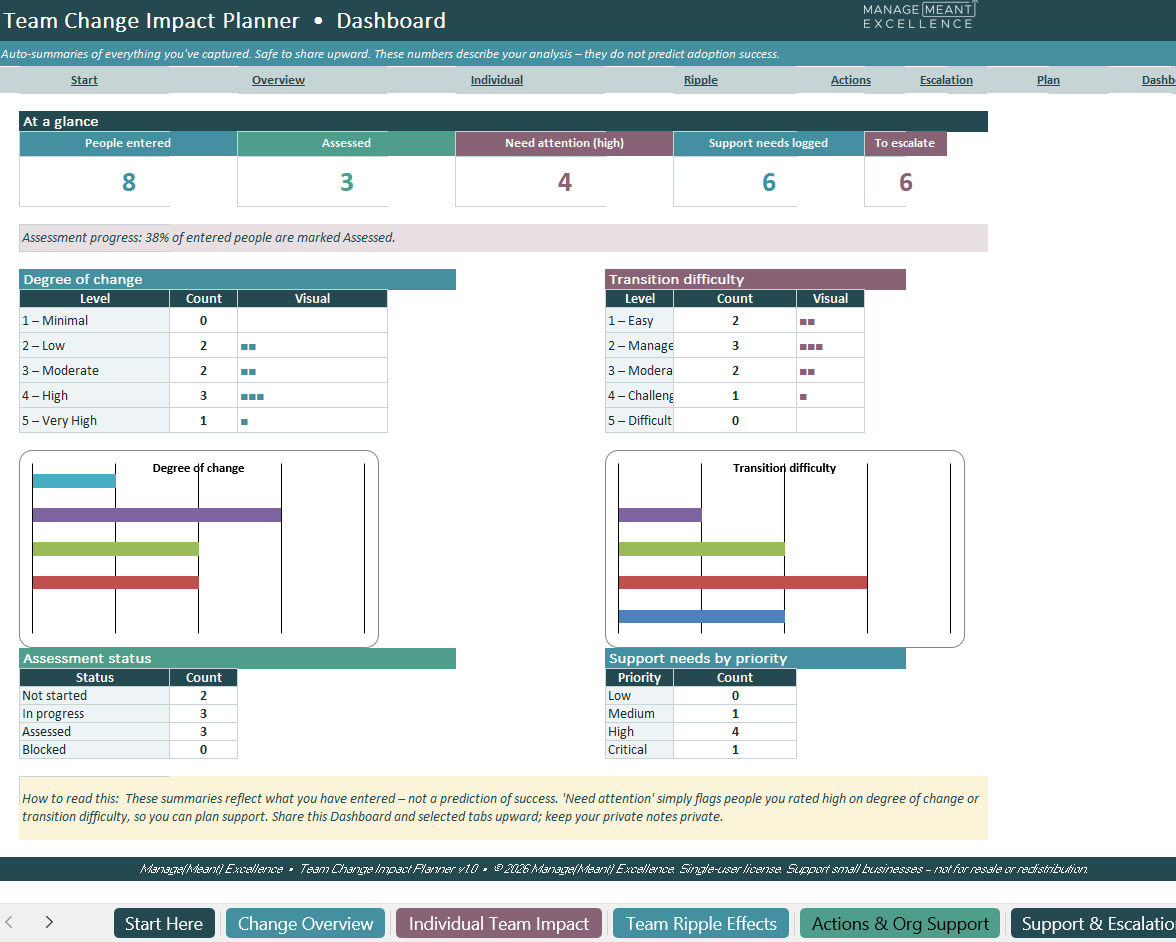Open the Team Ripple Effects sheet tab
The image size is (1176, 942).
pos(701,923)
